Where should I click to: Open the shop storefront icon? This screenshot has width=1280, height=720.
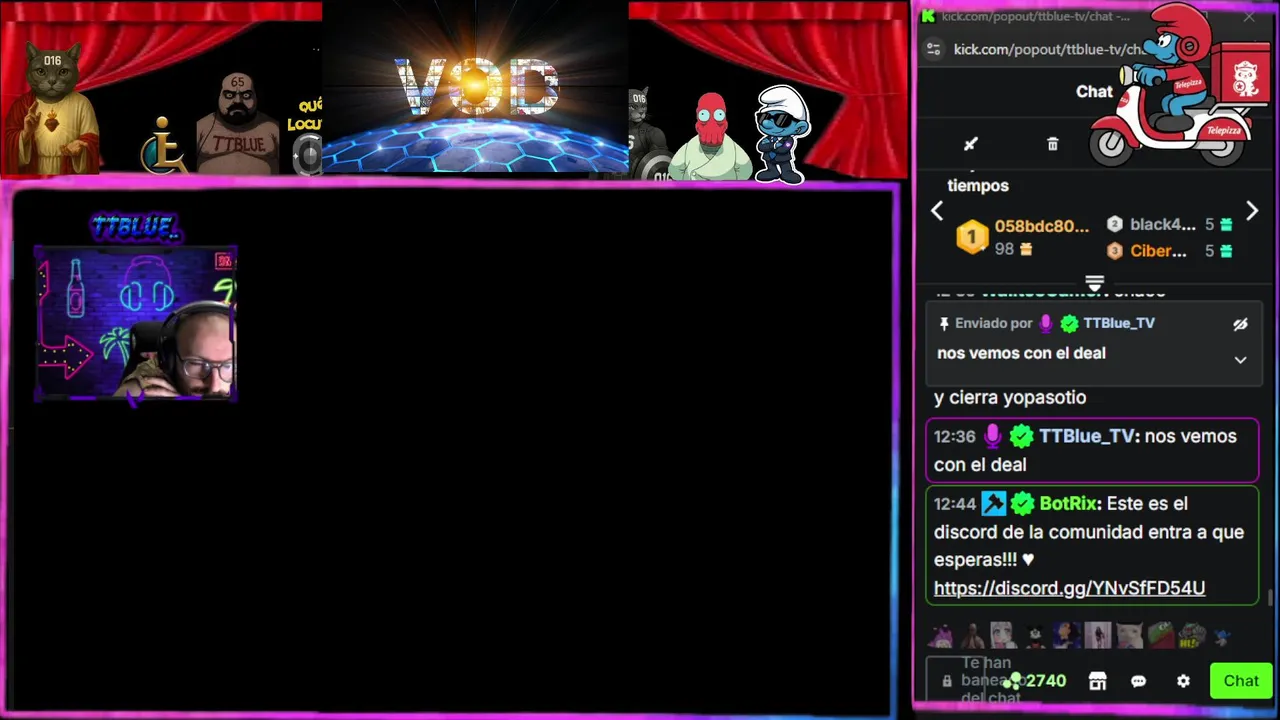pos(1097,681)
